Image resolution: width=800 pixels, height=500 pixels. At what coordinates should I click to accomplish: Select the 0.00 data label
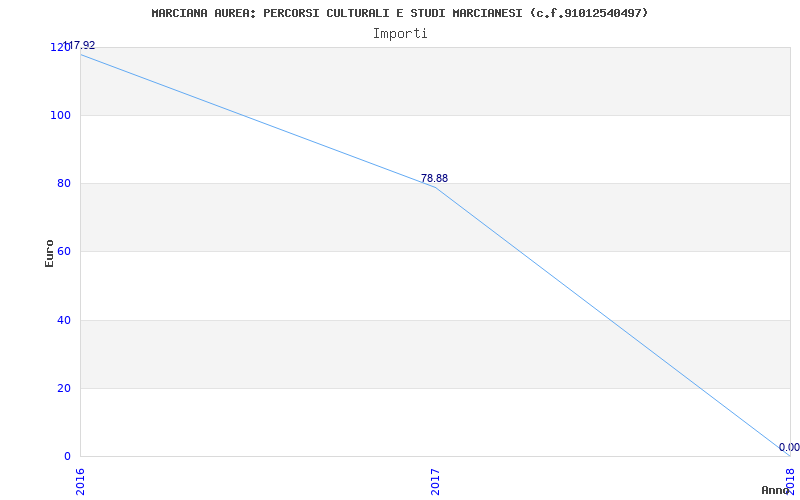click(789, 447)
